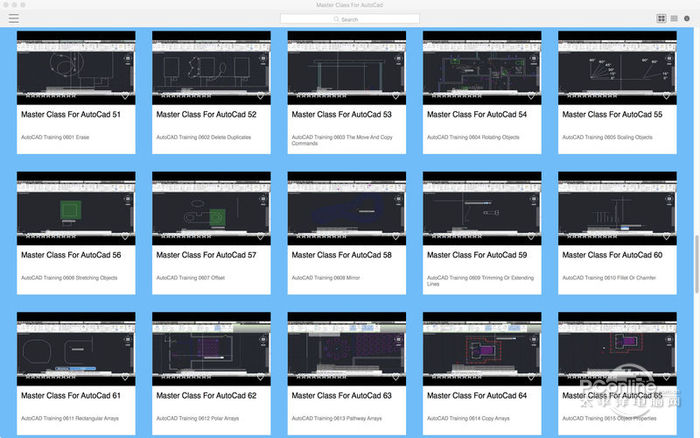The width and height of the screenshot is (700, 438).
Task: Select title Master Class For AutoCad 63
Action: tap(341, 396)
